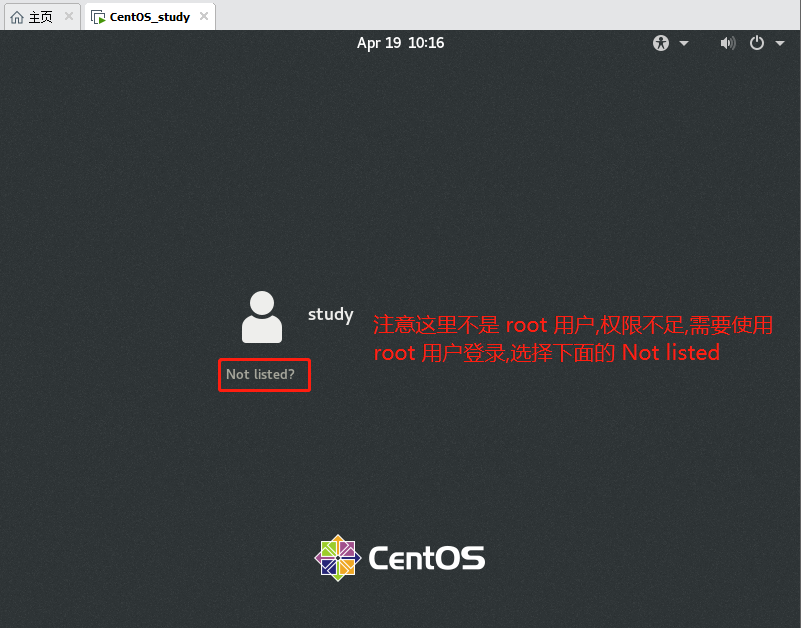This screenshot has height=628, width=801.
Task: Open the accessibility menu icon
Action: (x=660, y=43)
